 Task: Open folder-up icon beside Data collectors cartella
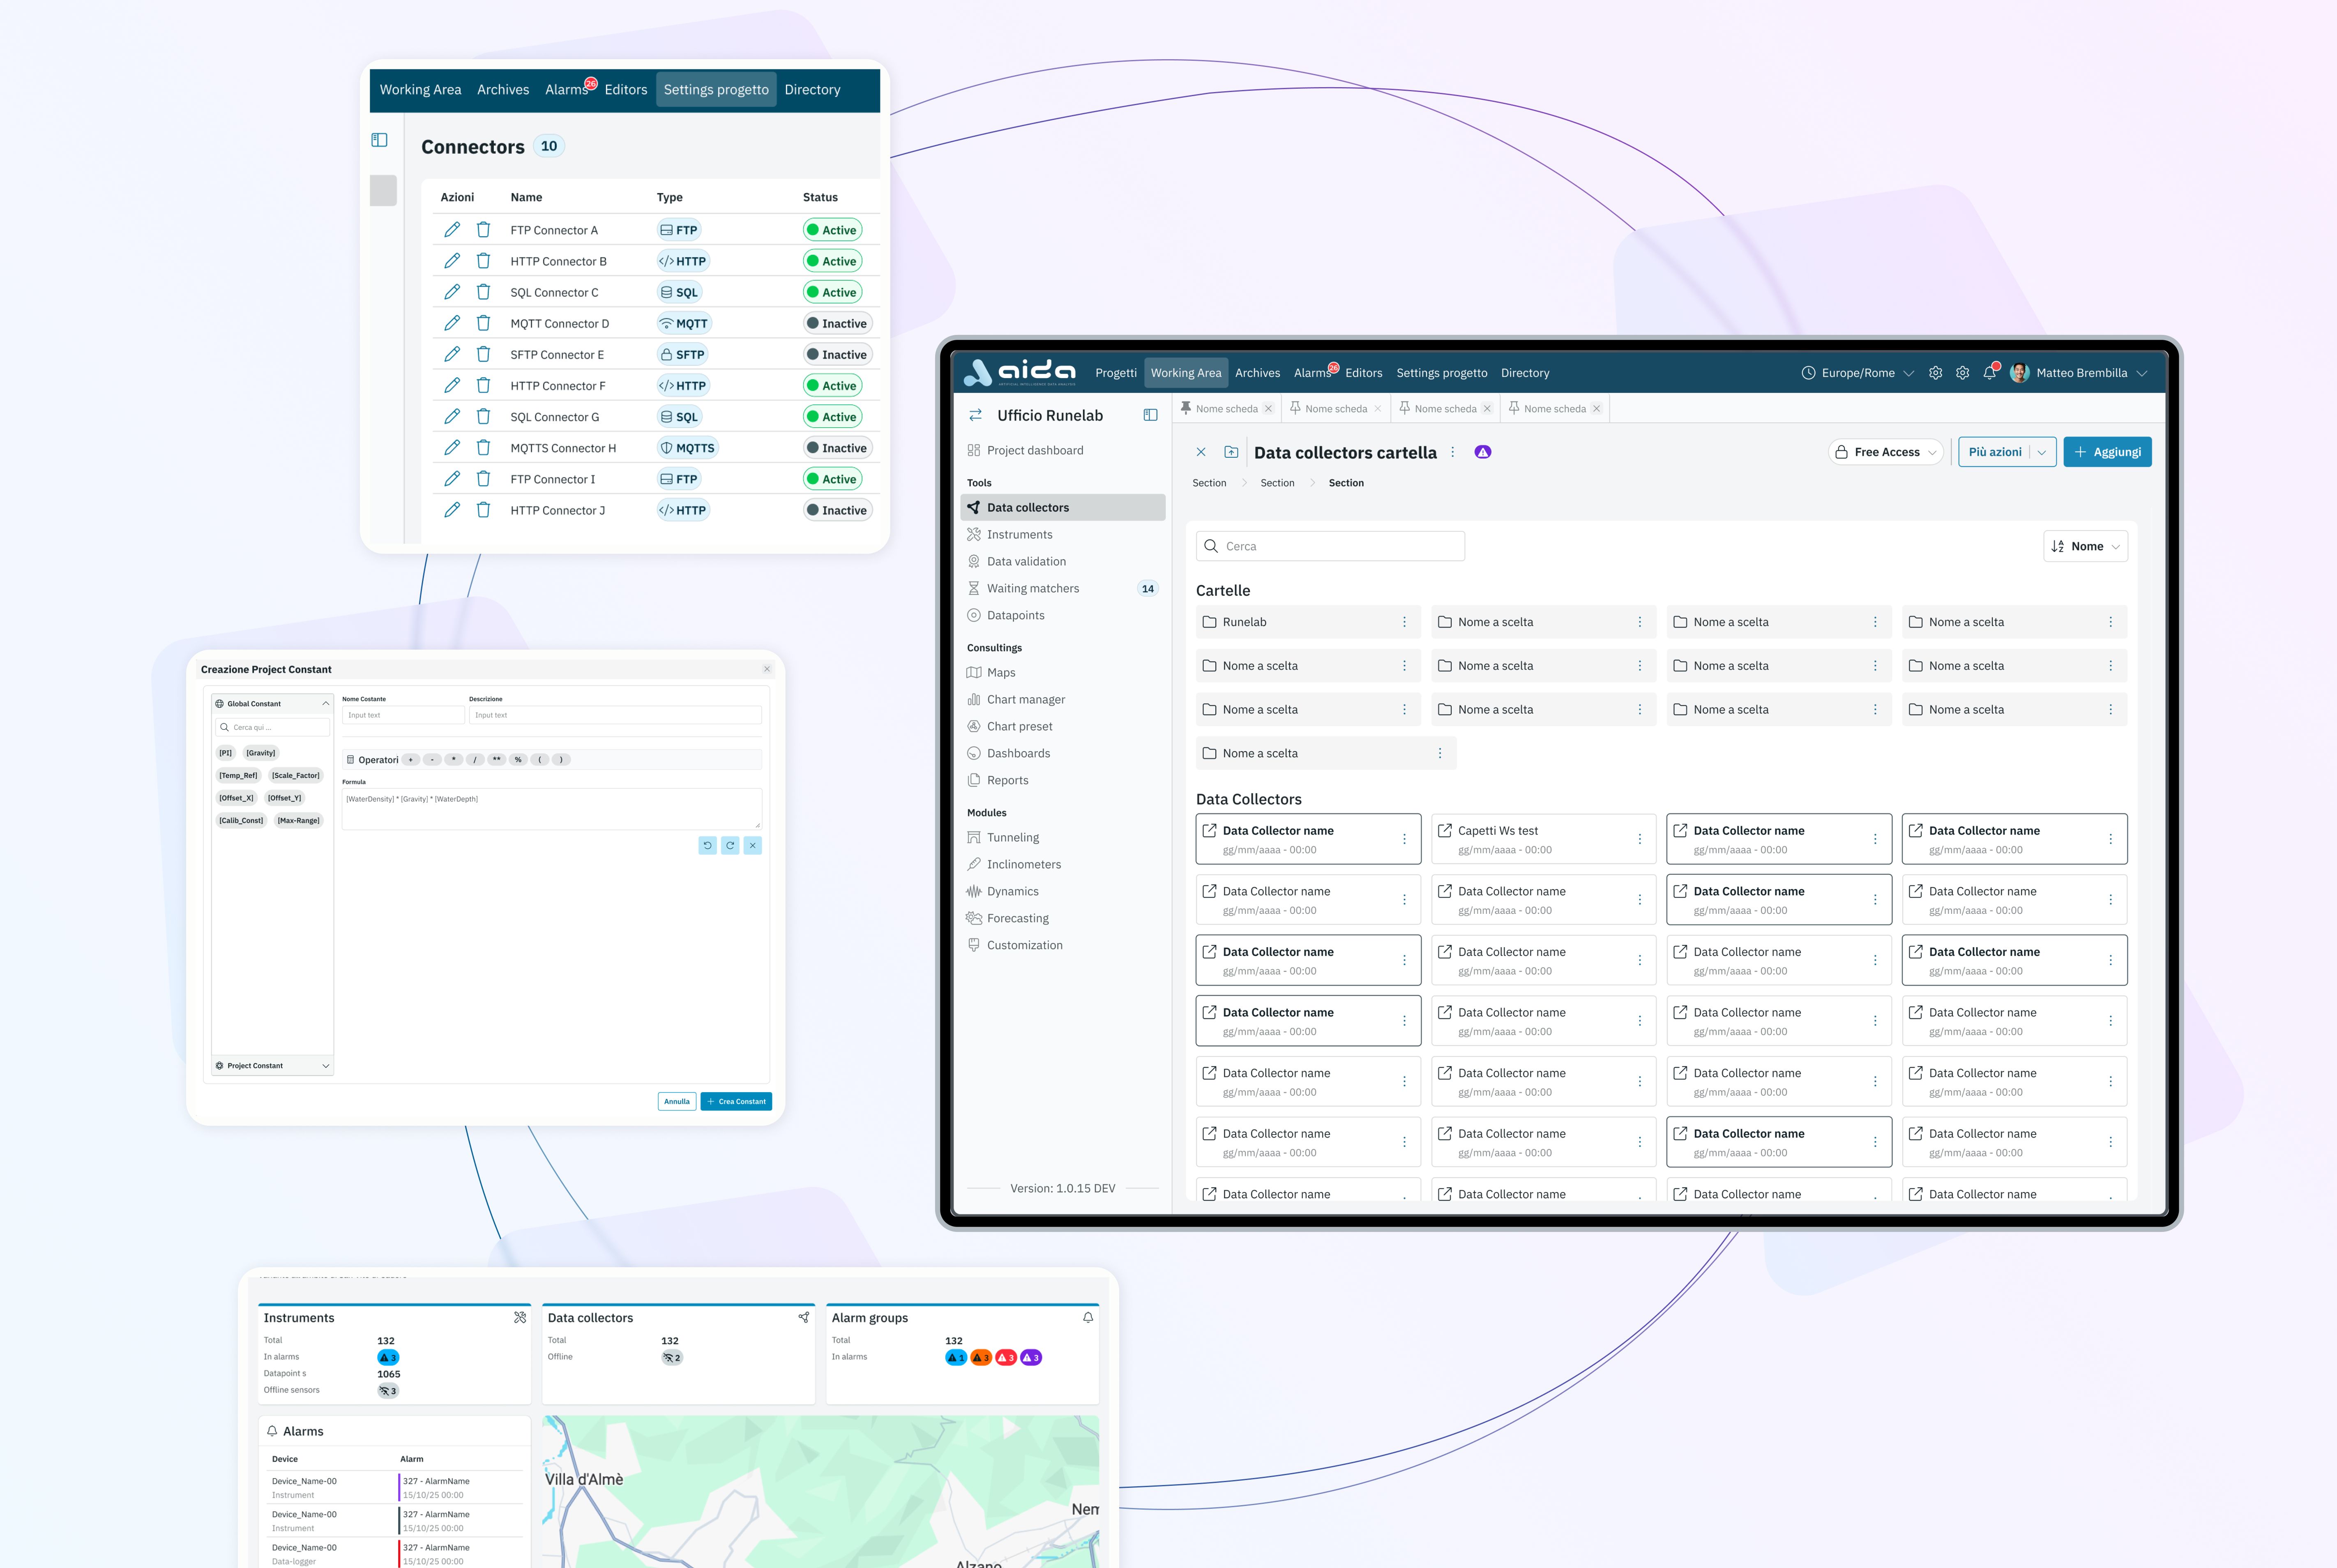click(1231, 452)
